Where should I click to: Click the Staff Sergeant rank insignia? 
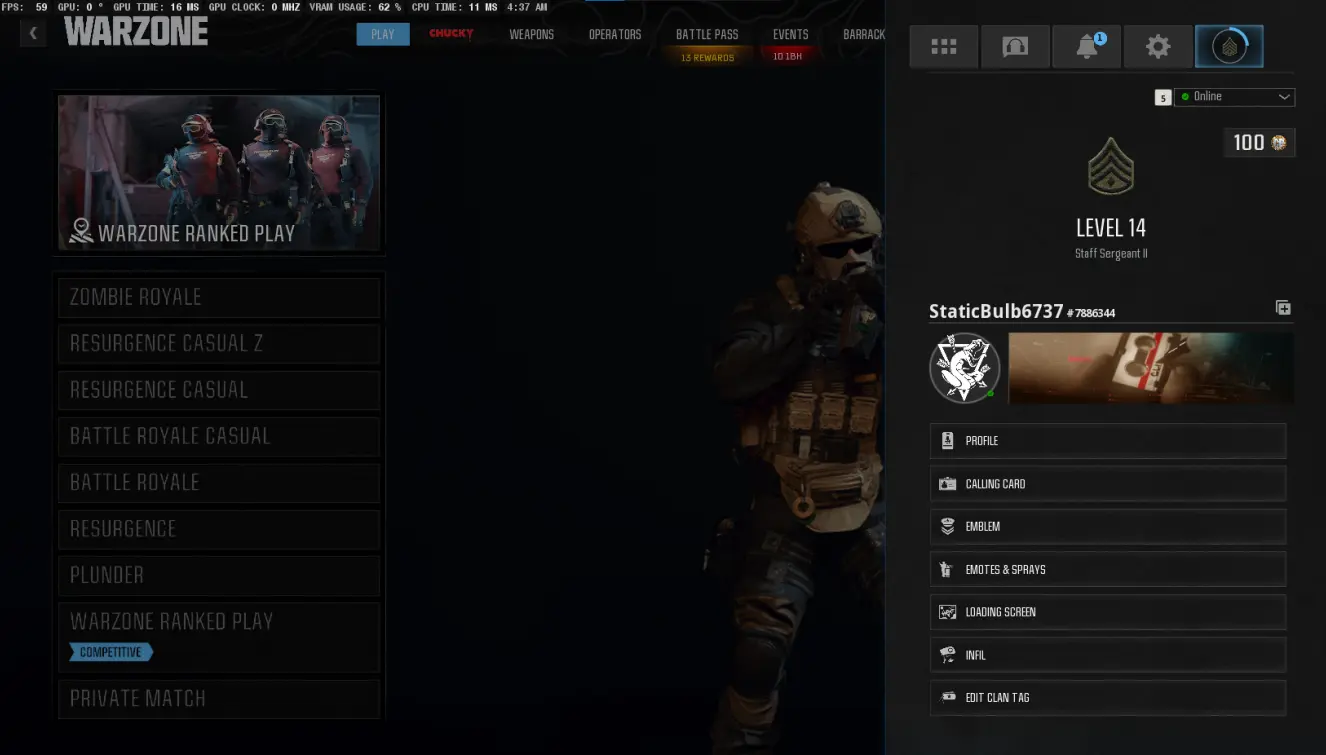pyautogui.click(x=1110, y=167)
